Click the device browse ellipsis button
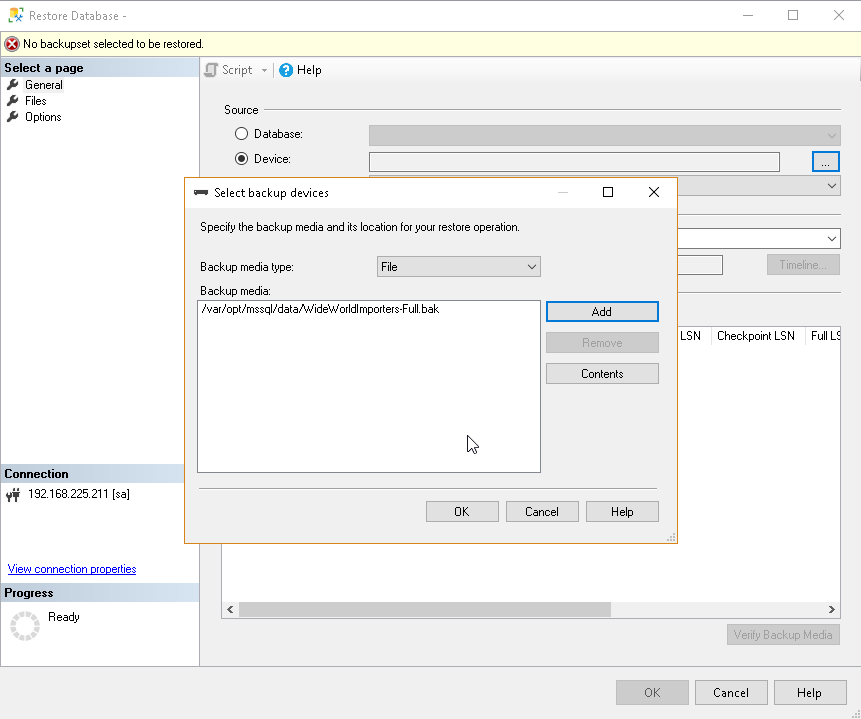This screenshot has height=719, width=861. click(826, 162)
